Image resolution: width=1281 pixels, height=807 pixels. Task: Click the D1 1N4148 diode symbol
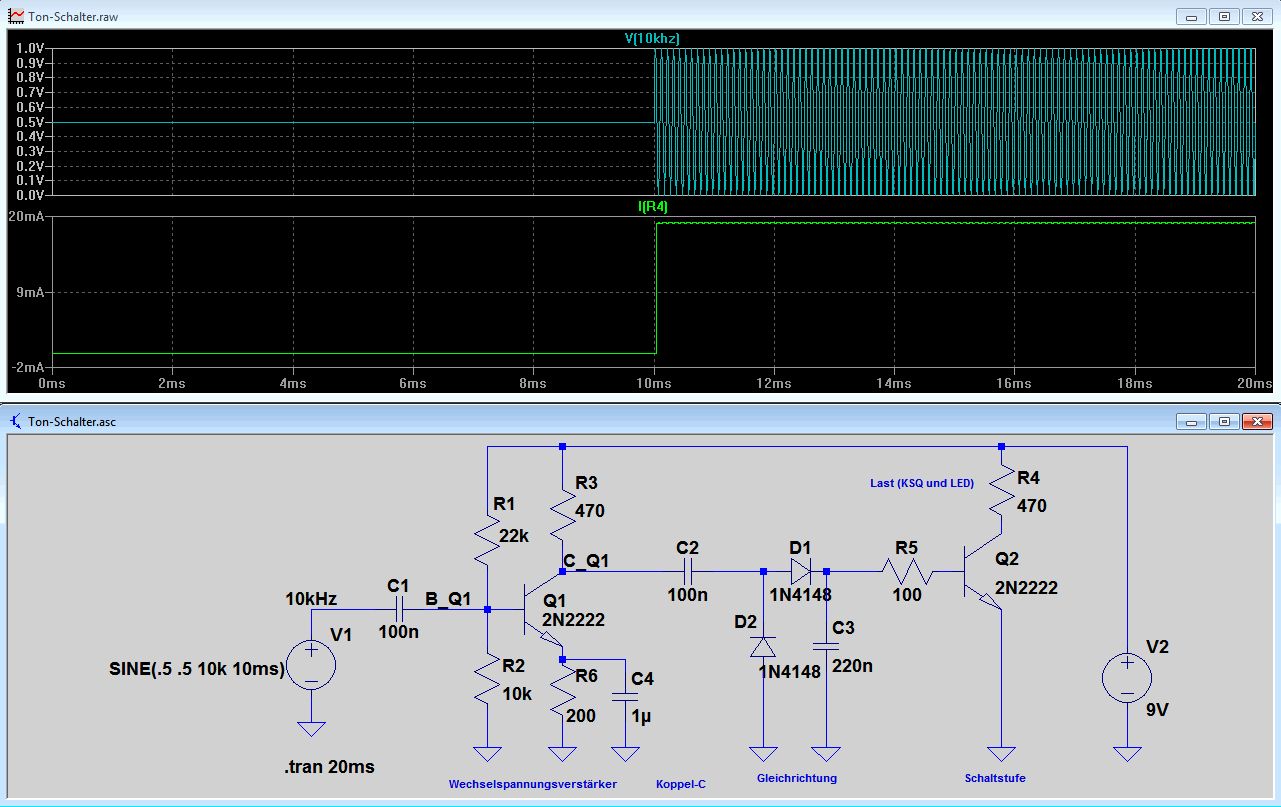[802, 572]
